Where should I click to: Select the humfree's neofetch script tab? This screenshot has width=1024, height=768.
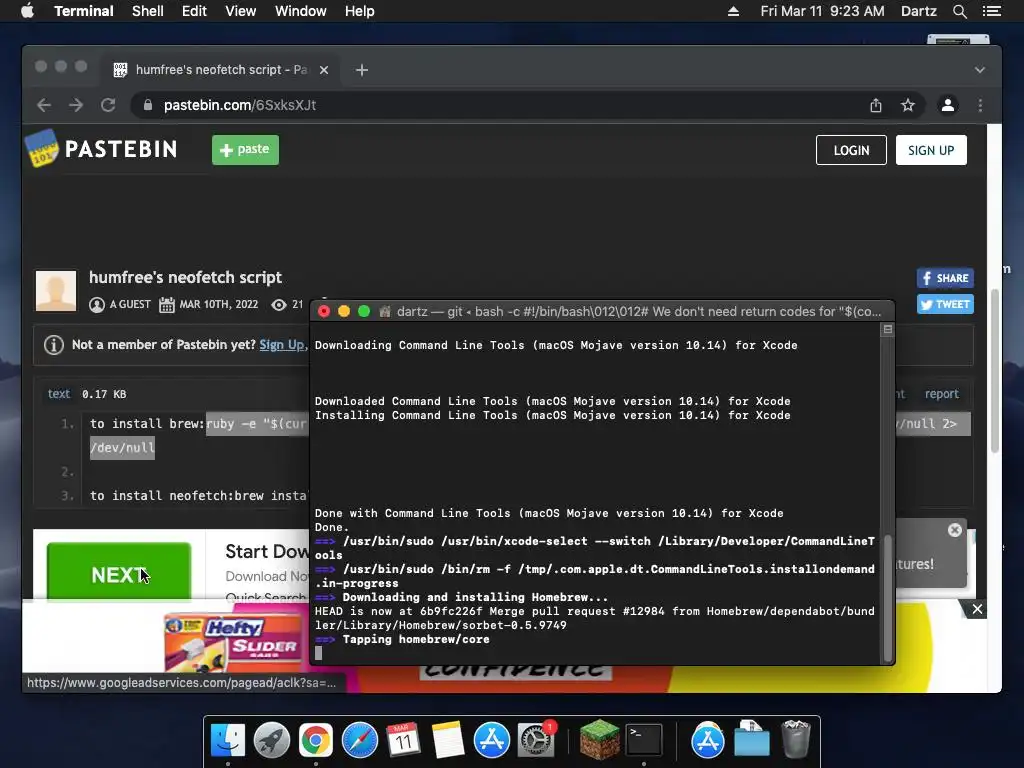click(x=221, y=69)
